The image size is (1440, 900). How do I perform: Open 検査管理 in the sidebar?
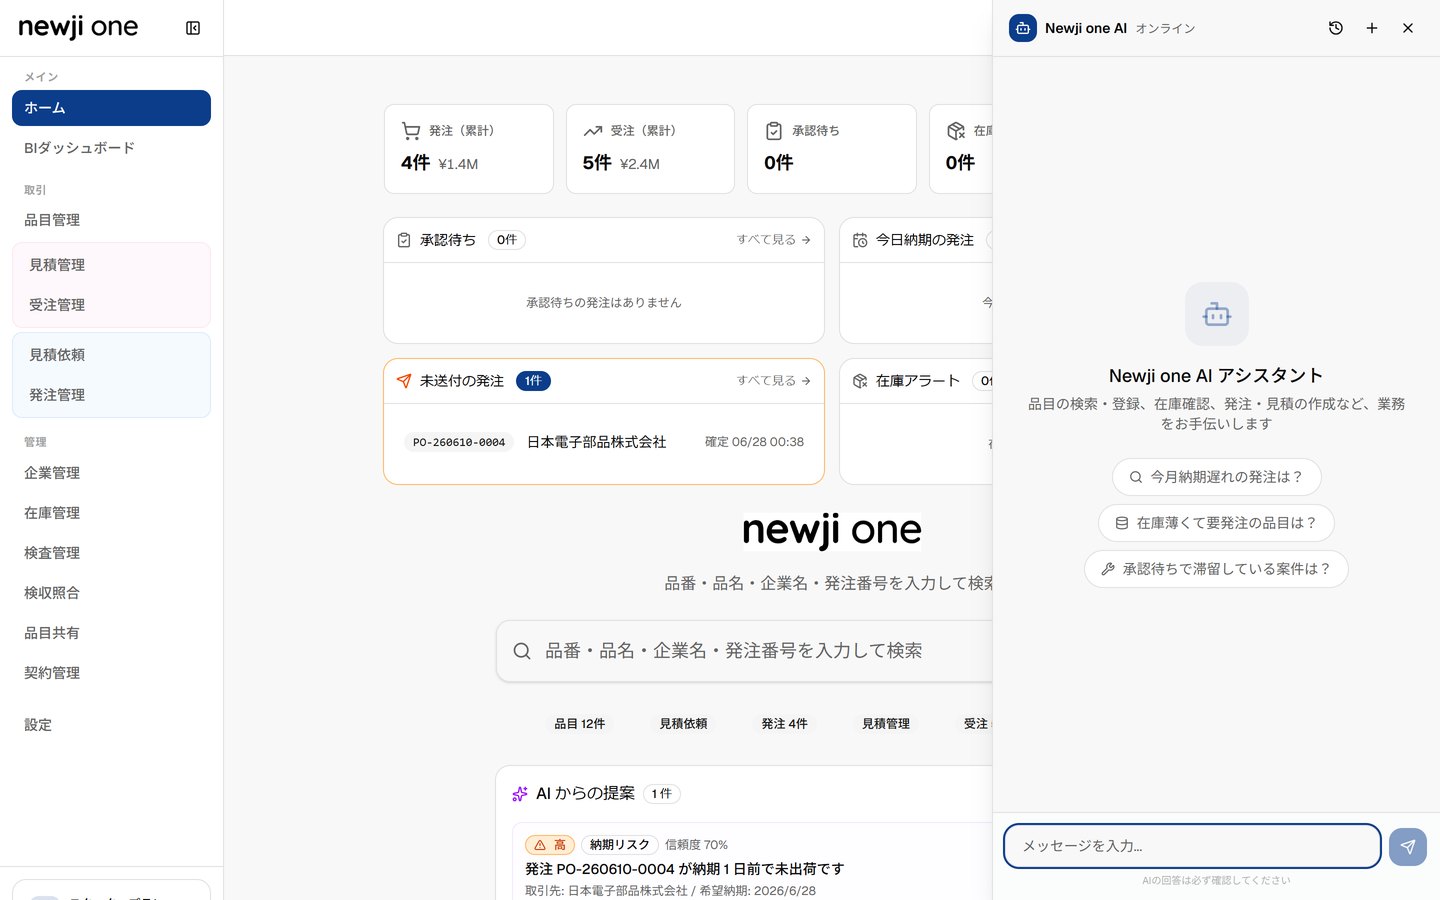tap(111, 553)
